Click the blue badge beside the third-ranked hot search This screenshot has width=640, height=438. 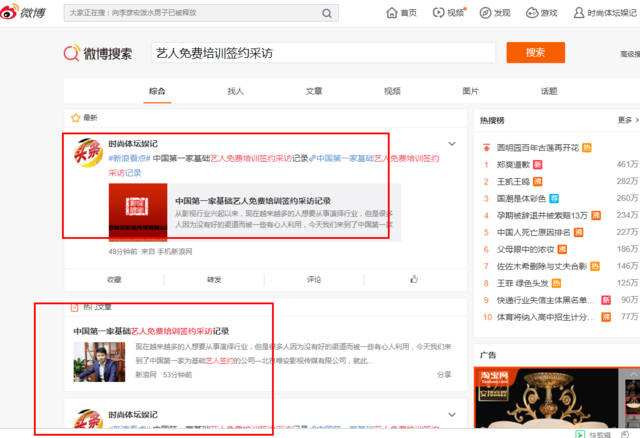(554, 198)
